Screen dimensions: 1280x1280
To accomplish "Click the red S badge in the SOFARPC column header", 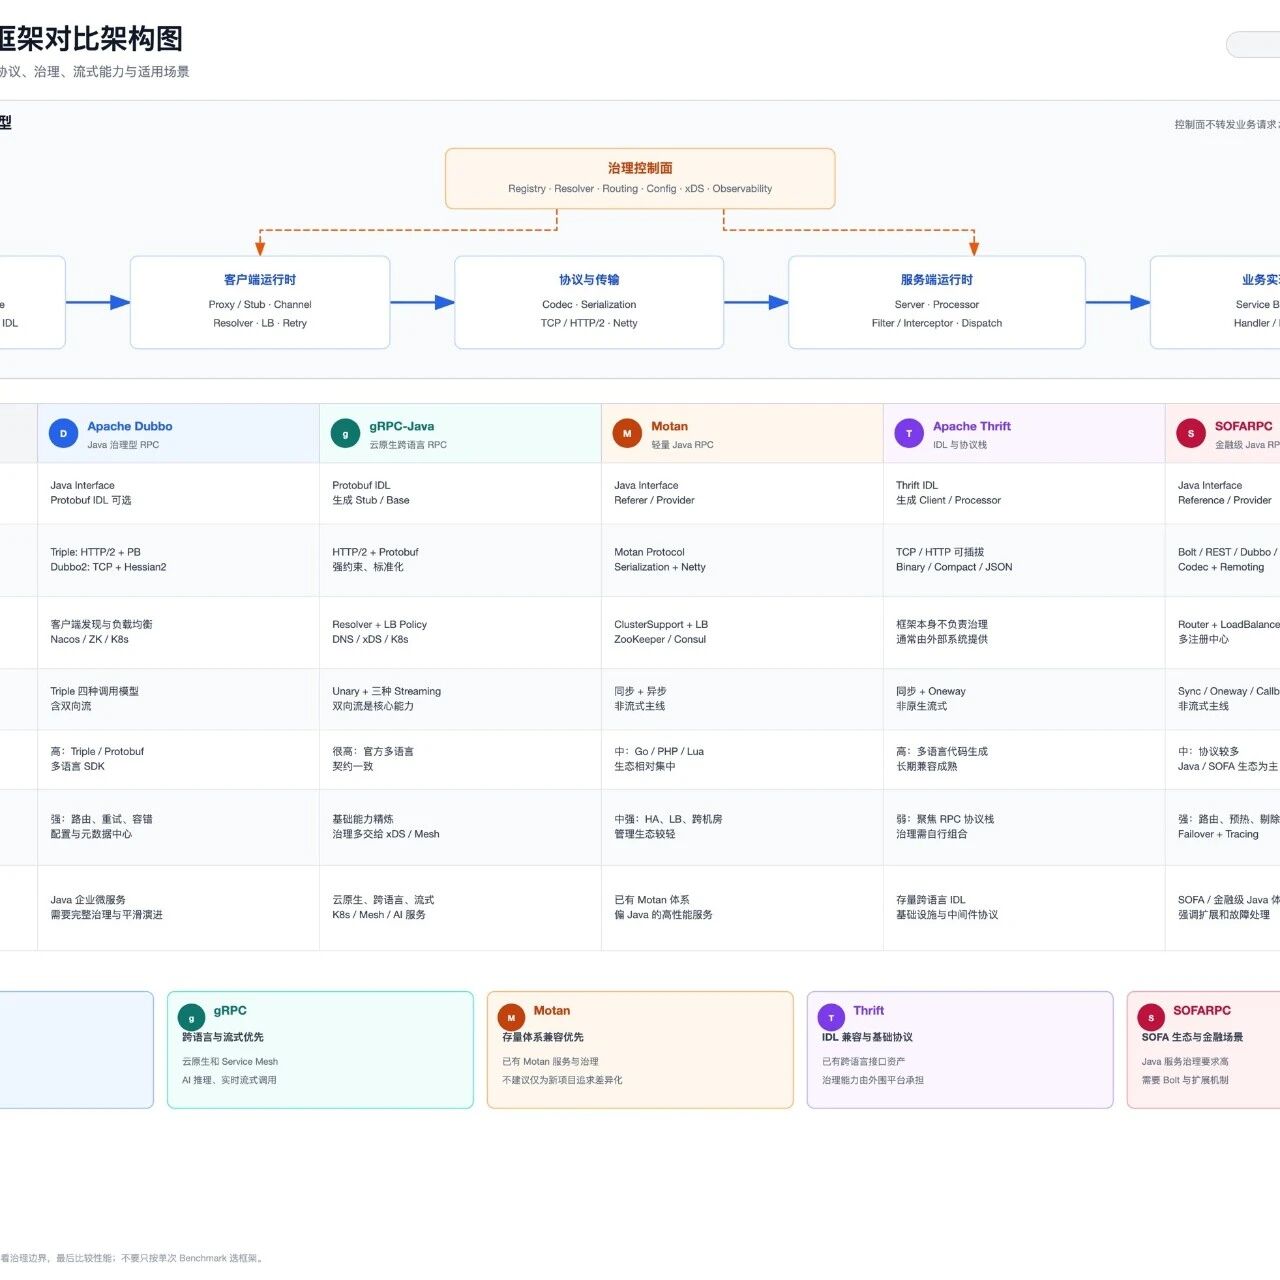I will point(1191,434).
